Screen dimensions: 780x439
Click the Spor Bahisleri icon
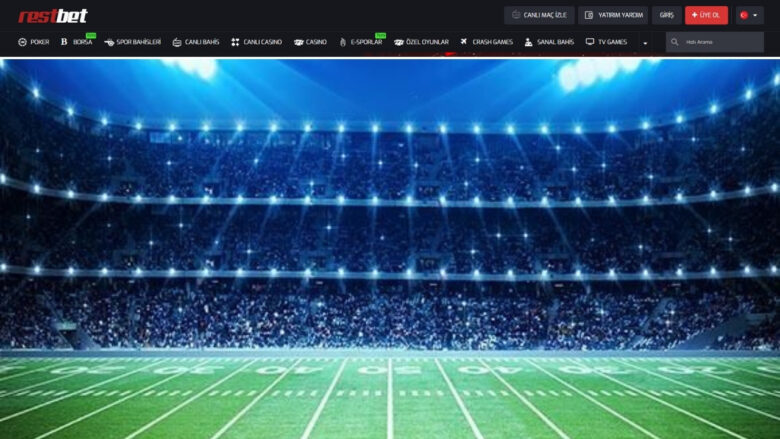click(109, 42)
